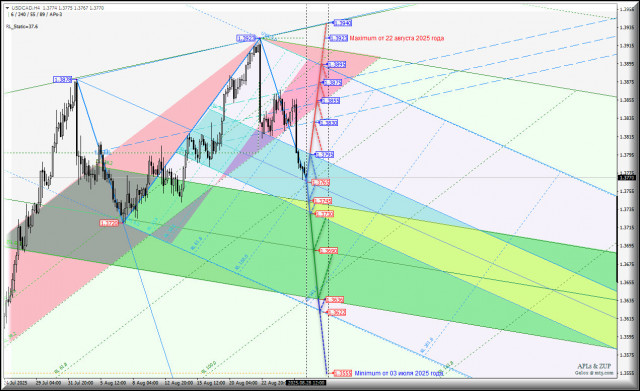640x391 pixels.
Task: Click 1.3715 on the price axis
Action: click(627, 227)
